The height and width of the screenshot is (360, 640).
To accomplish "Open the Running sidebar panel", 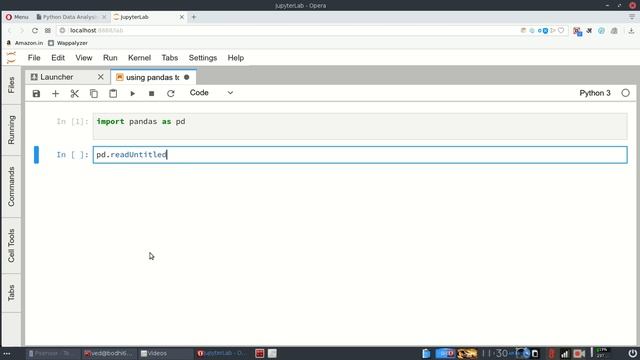I will click(11, 130).
